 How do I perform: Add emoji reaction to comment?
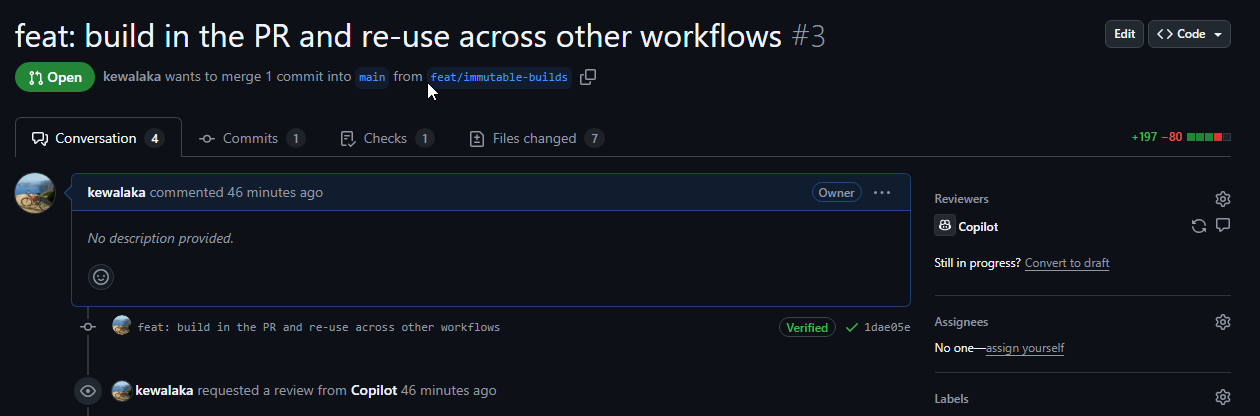click(x=101, y=277)
